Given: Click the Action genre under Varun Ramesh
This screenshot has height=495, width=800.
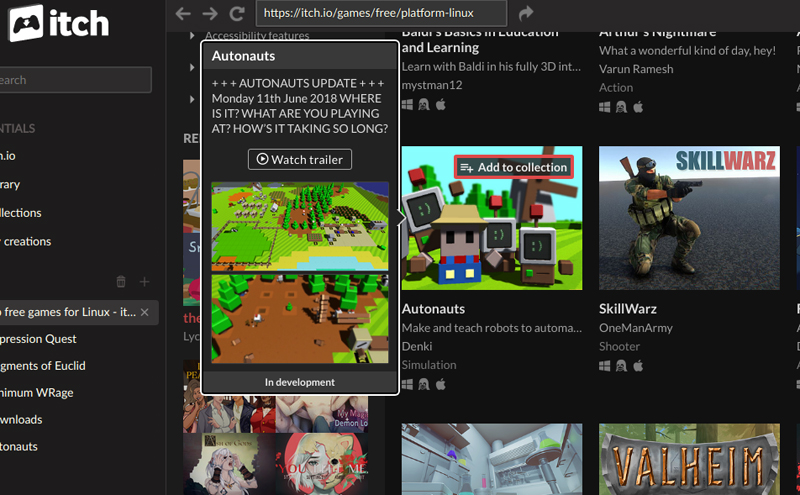Looking at the screenshot, I should 616,88.
